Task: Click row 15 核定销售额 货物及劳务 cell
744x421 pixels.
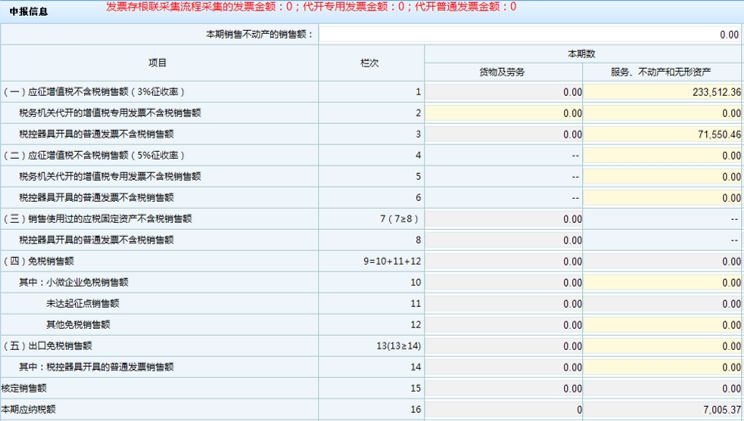Action: click(x=505, y=388)
